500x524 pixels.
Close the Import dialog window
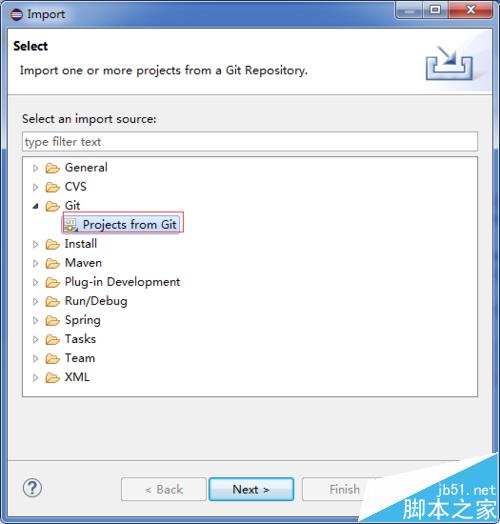[471, 10]
